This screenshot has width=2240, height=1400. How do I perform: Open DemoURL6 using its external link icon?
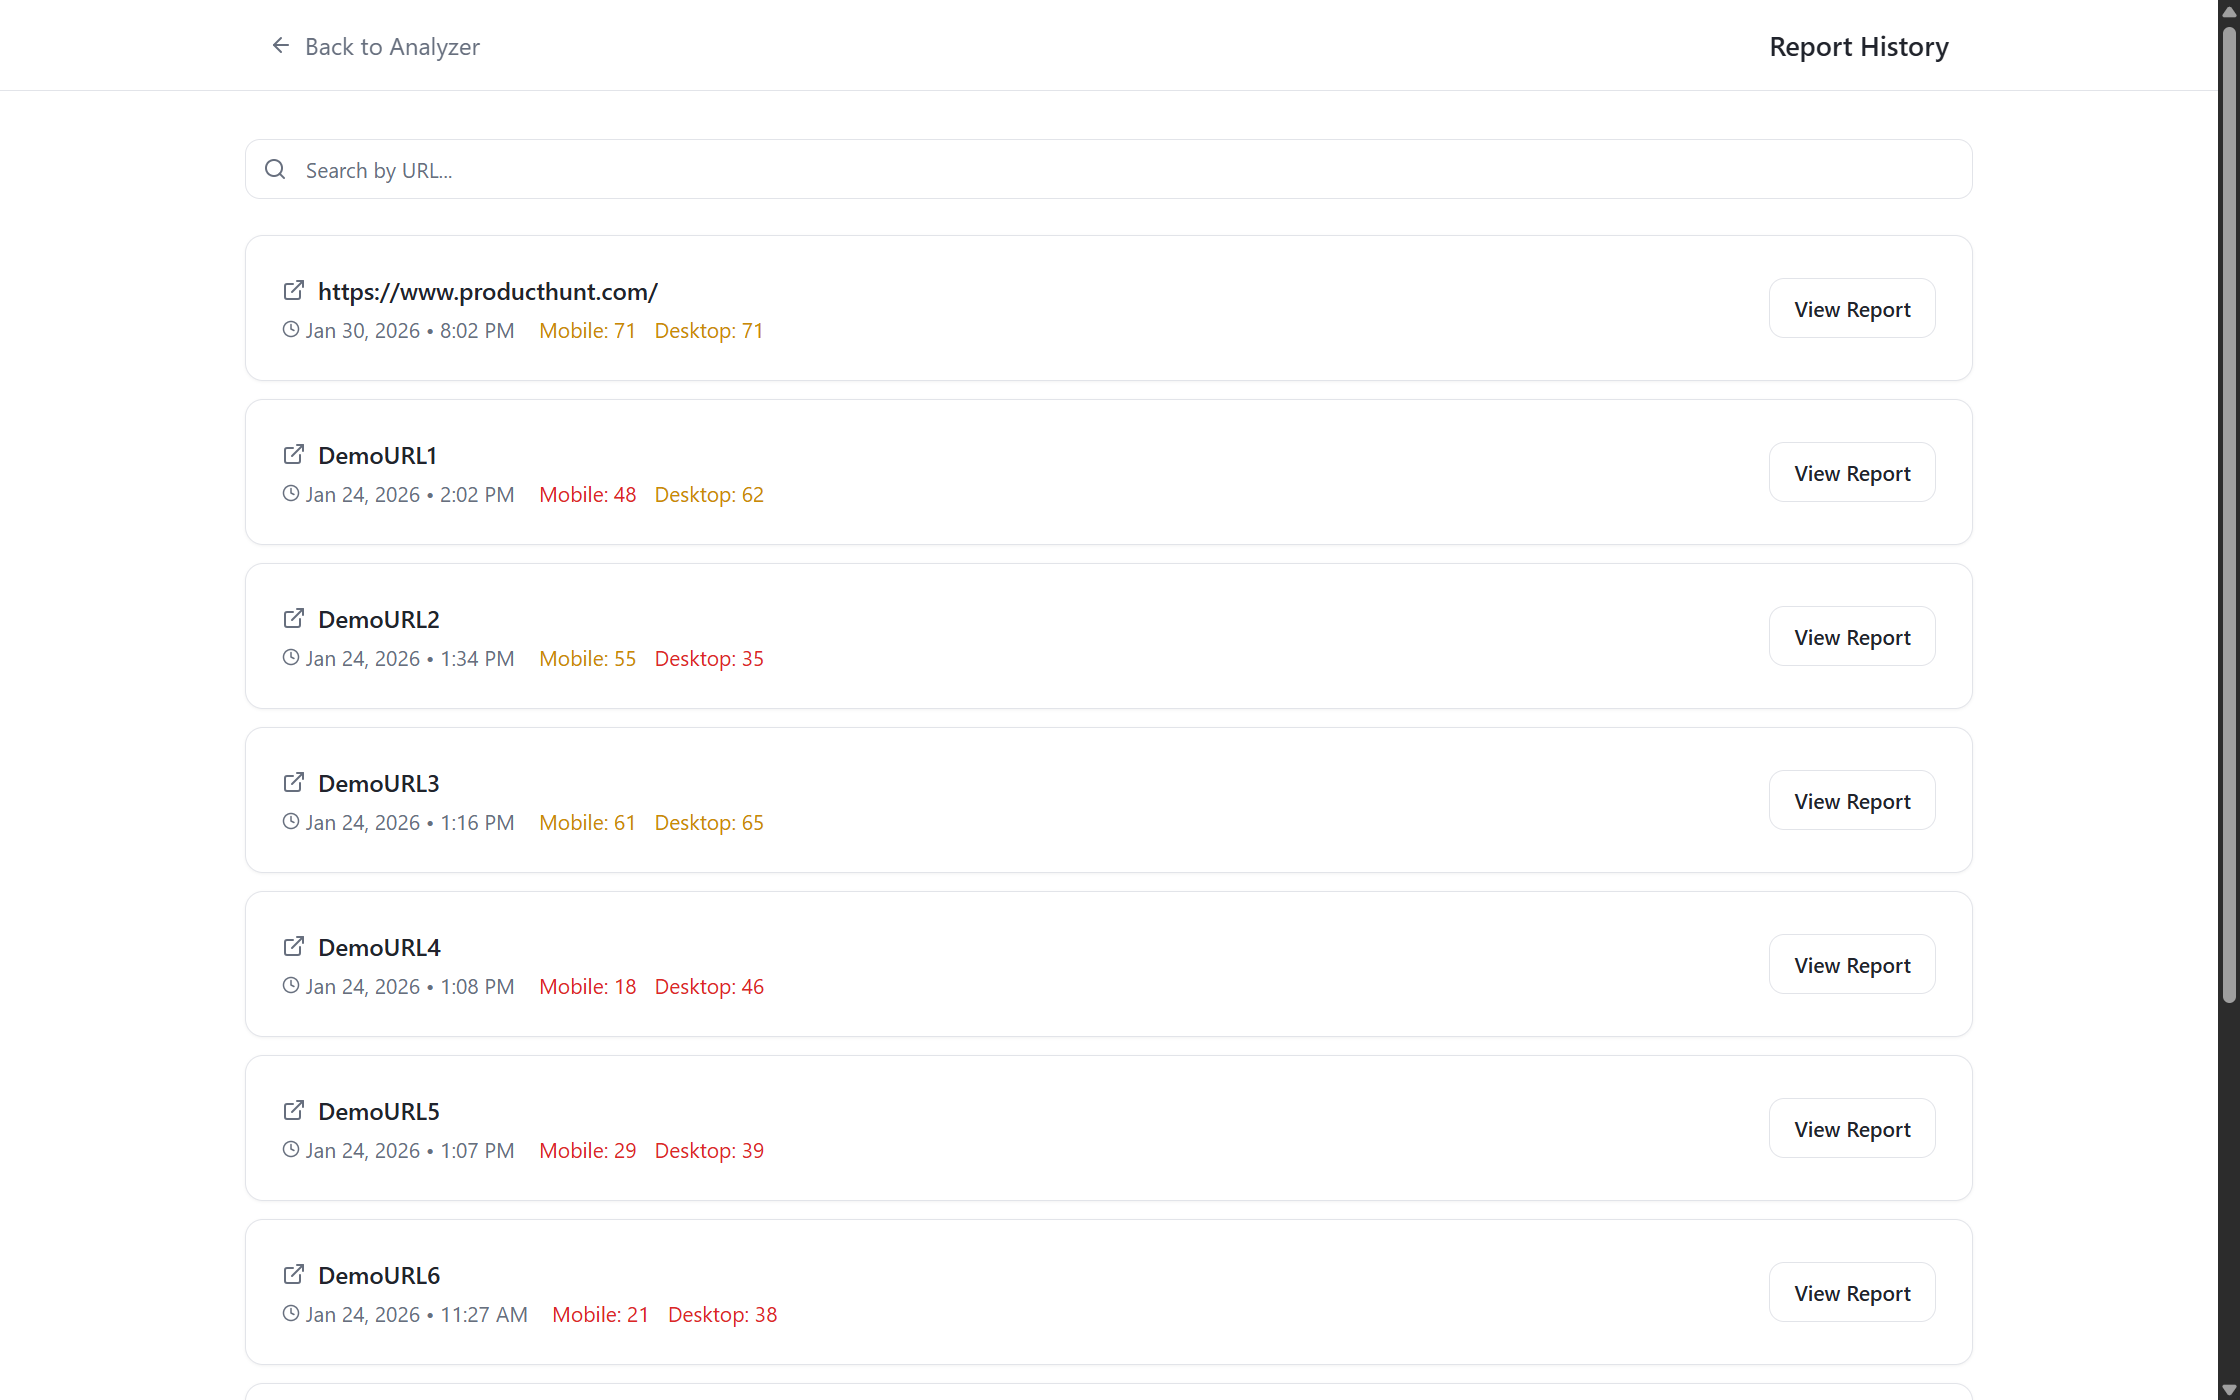point(293,1273)
